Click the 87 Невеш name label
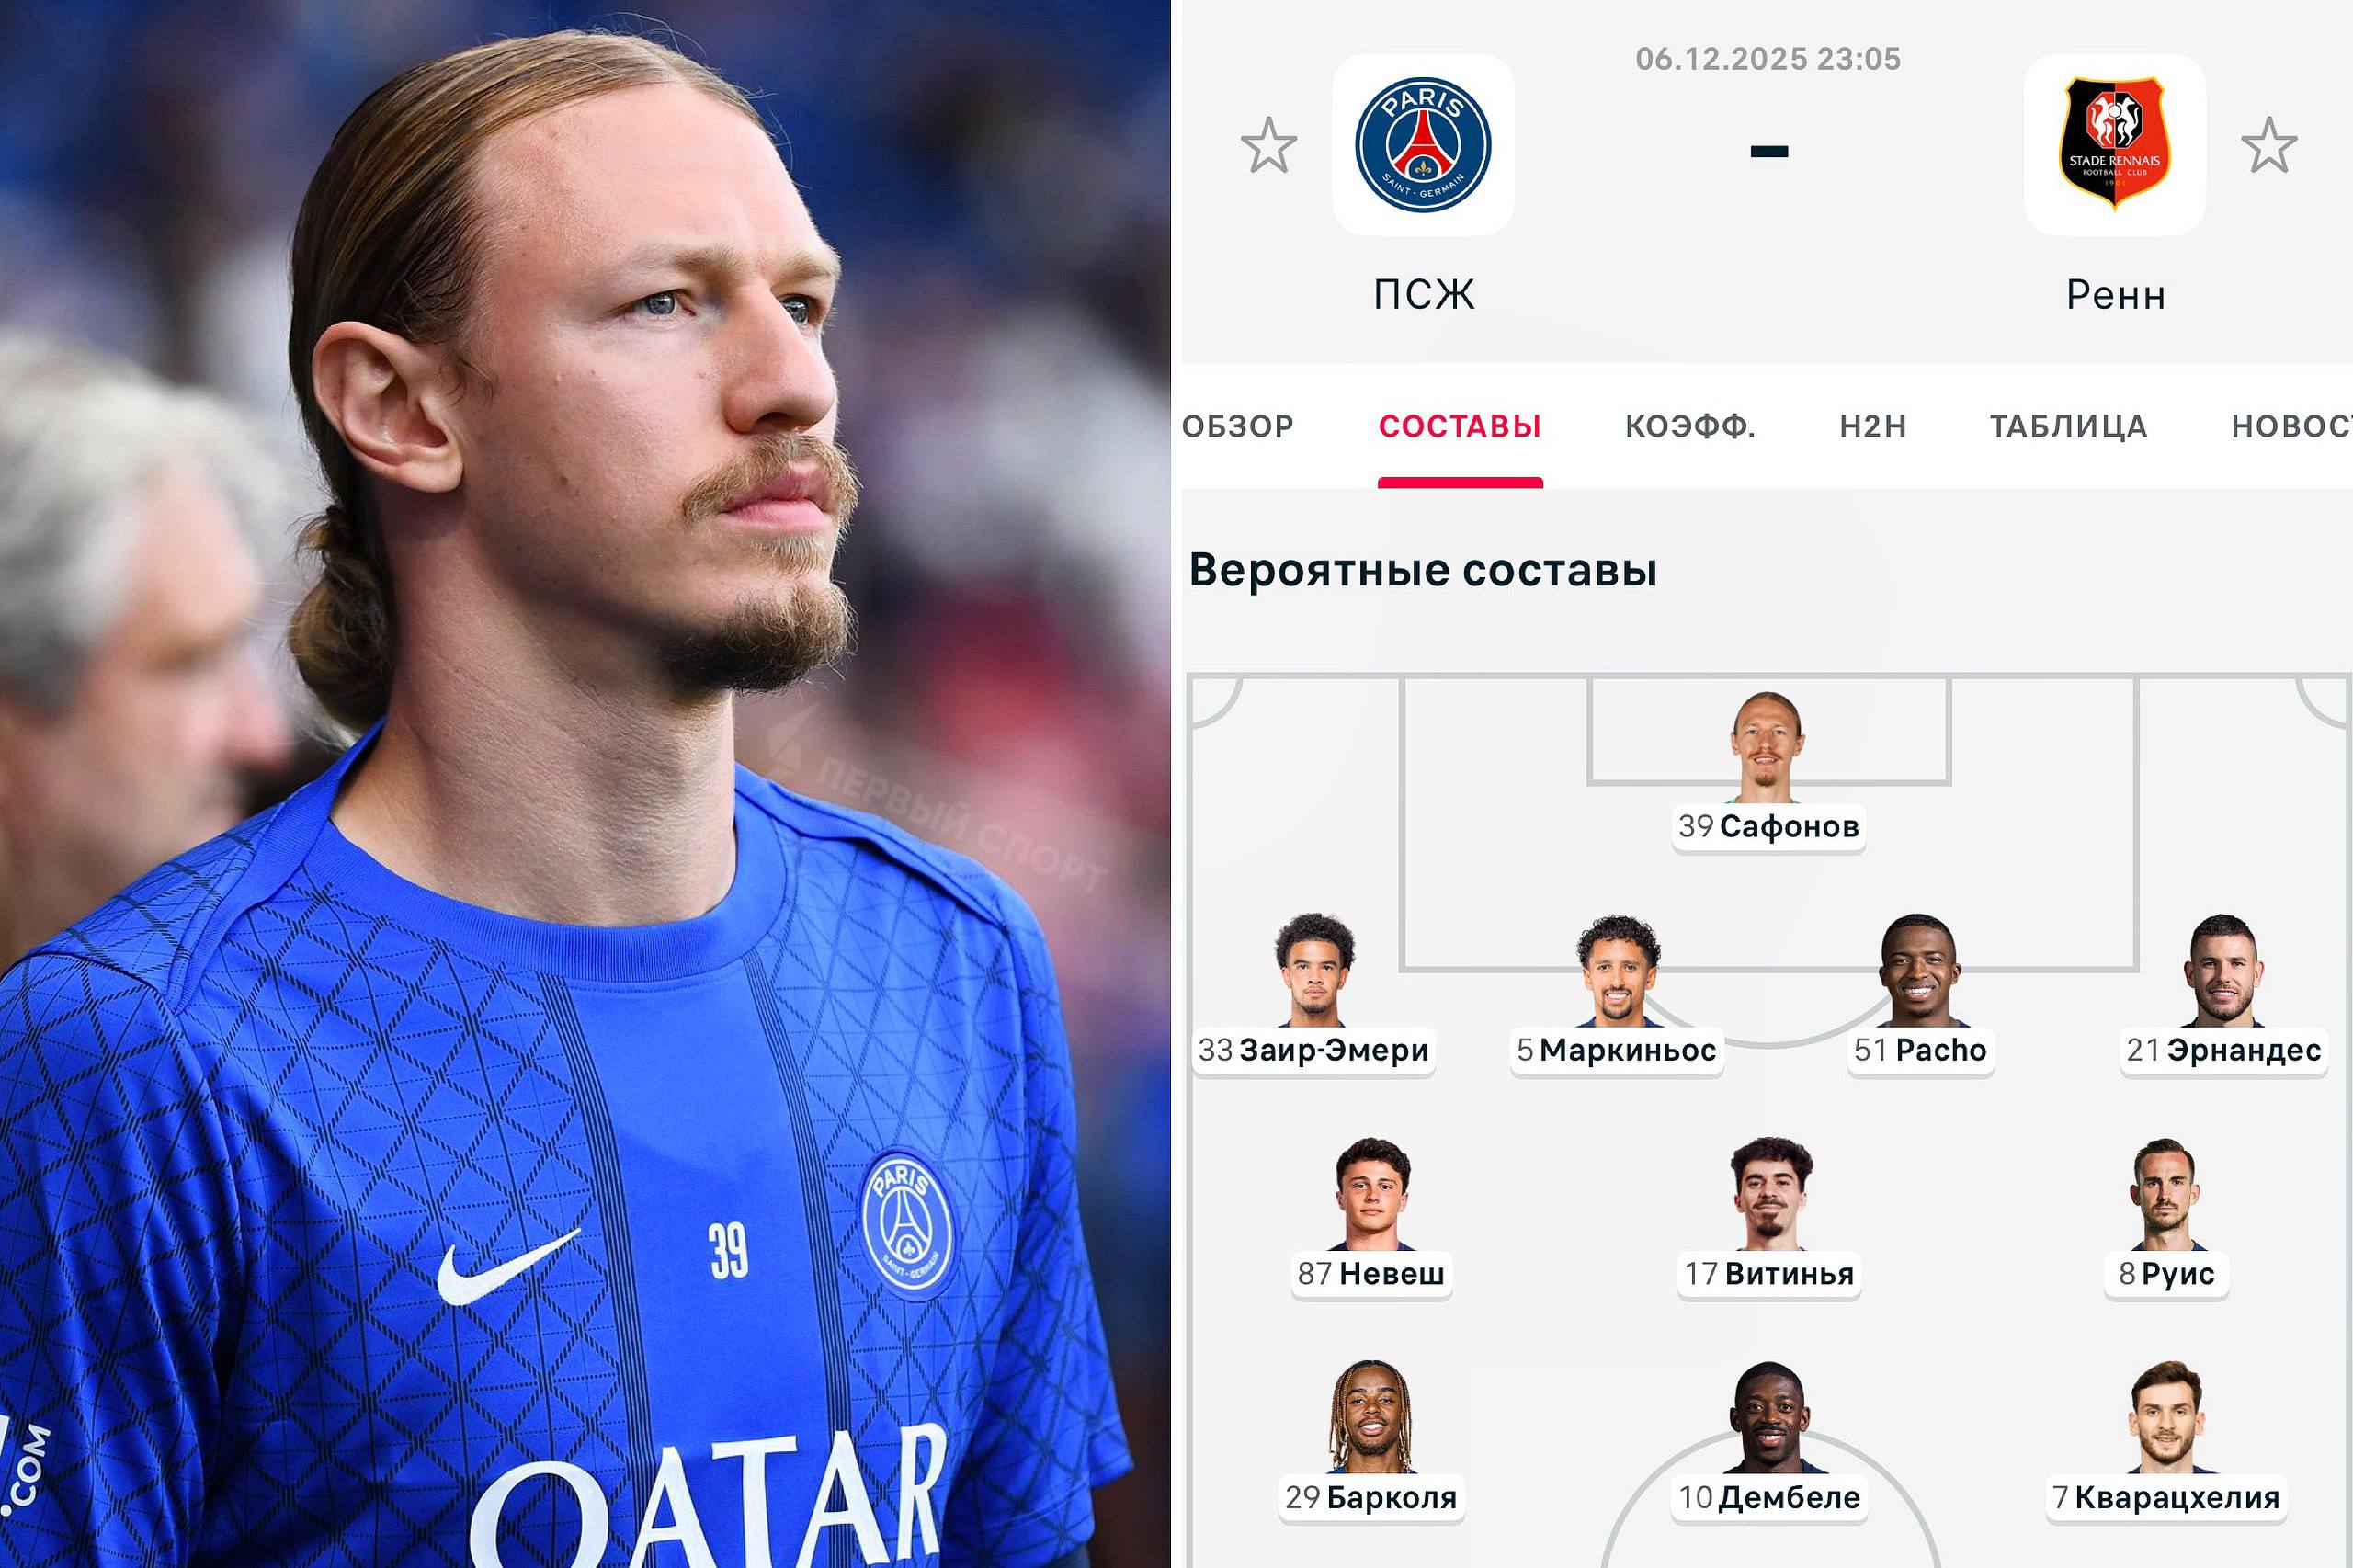The height and width of the screenshot is (1568, 2353). [1371, 1274]
